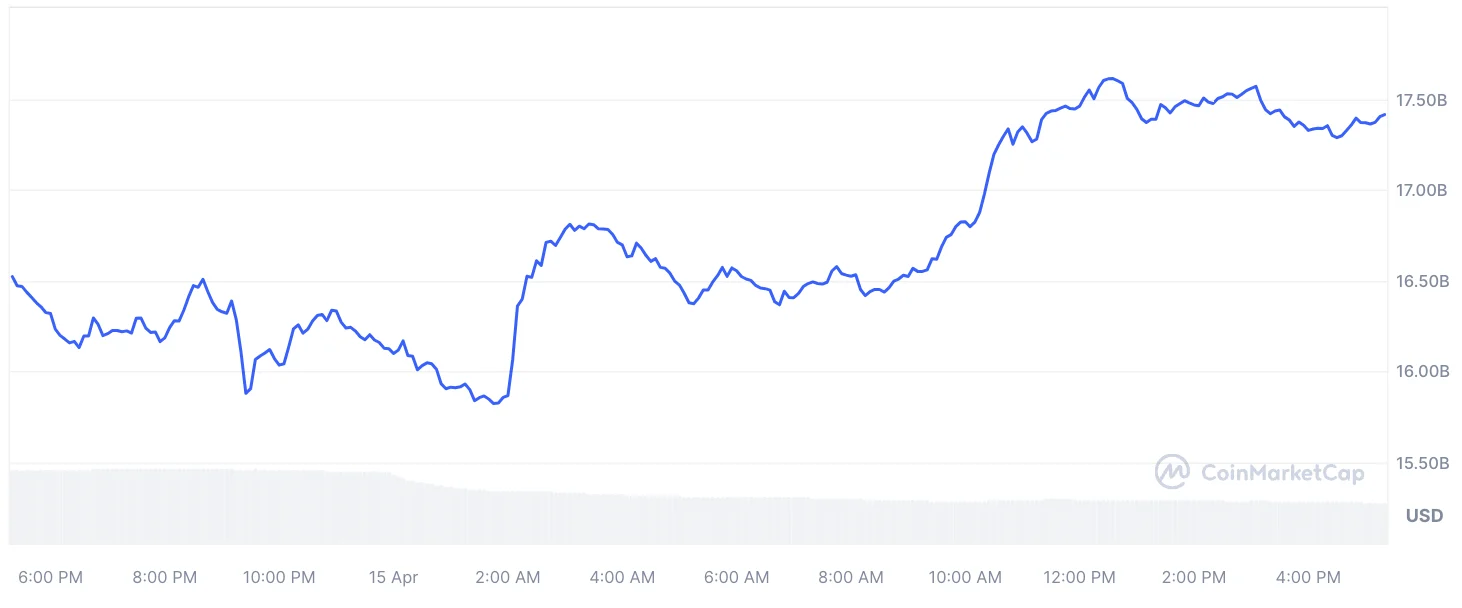Select the 4:00 PM axis label
The height and width of the screenshot is (608, 1462).
click(1308, 577)
